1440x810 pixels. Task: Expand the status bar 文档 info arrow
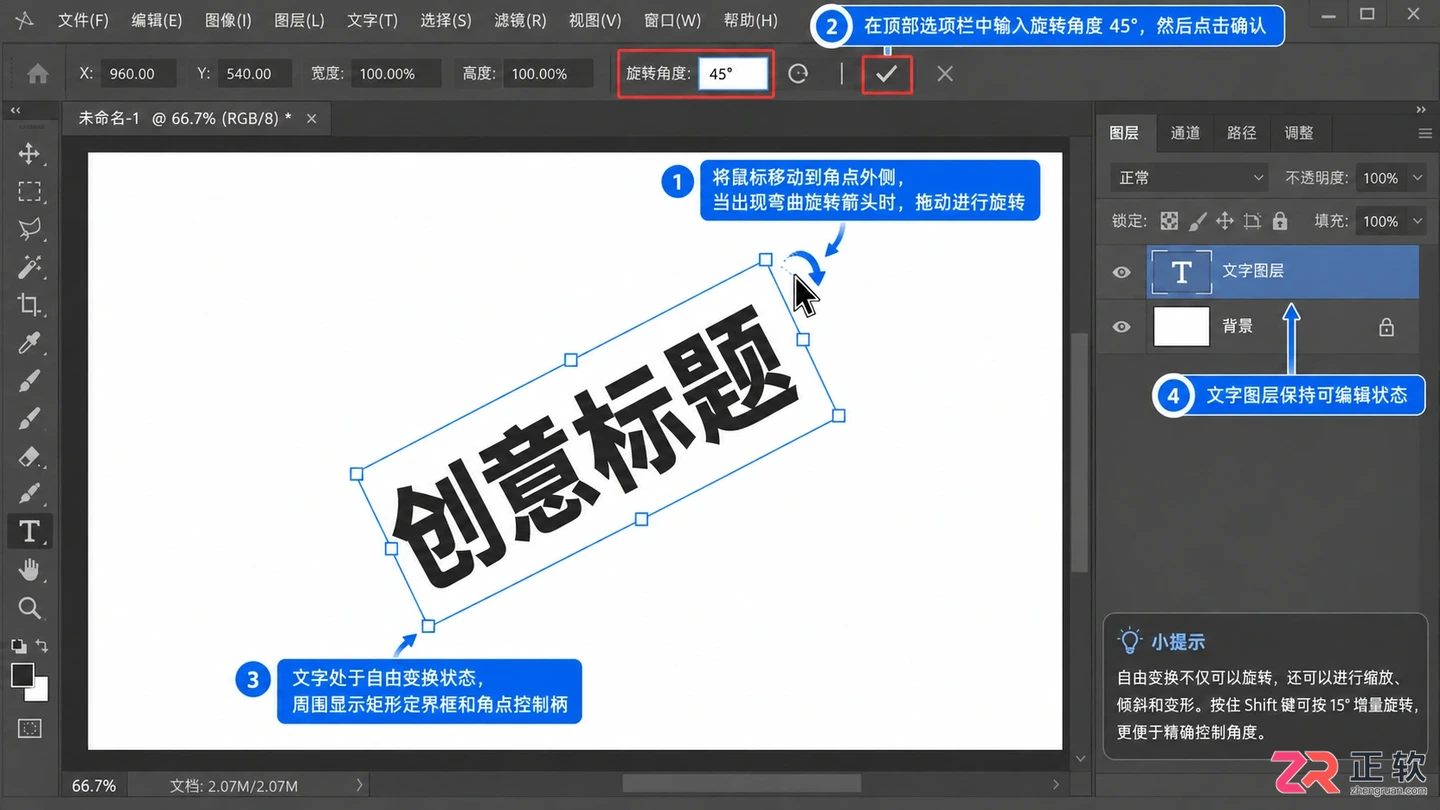tap(360, 786)
